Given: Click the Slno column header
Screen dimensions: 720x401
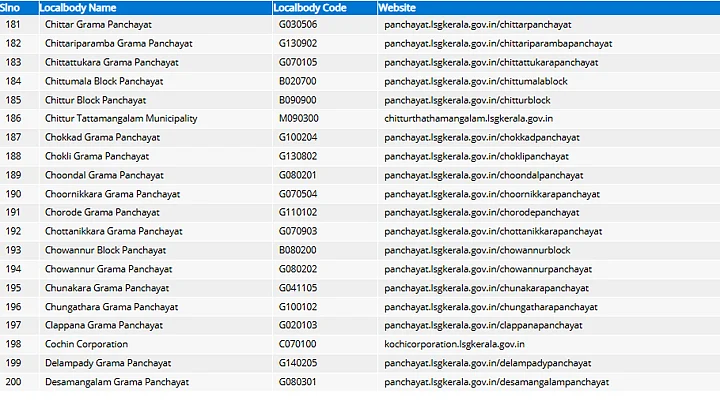Looking at the screenshot, I should [x=13, y=8].
